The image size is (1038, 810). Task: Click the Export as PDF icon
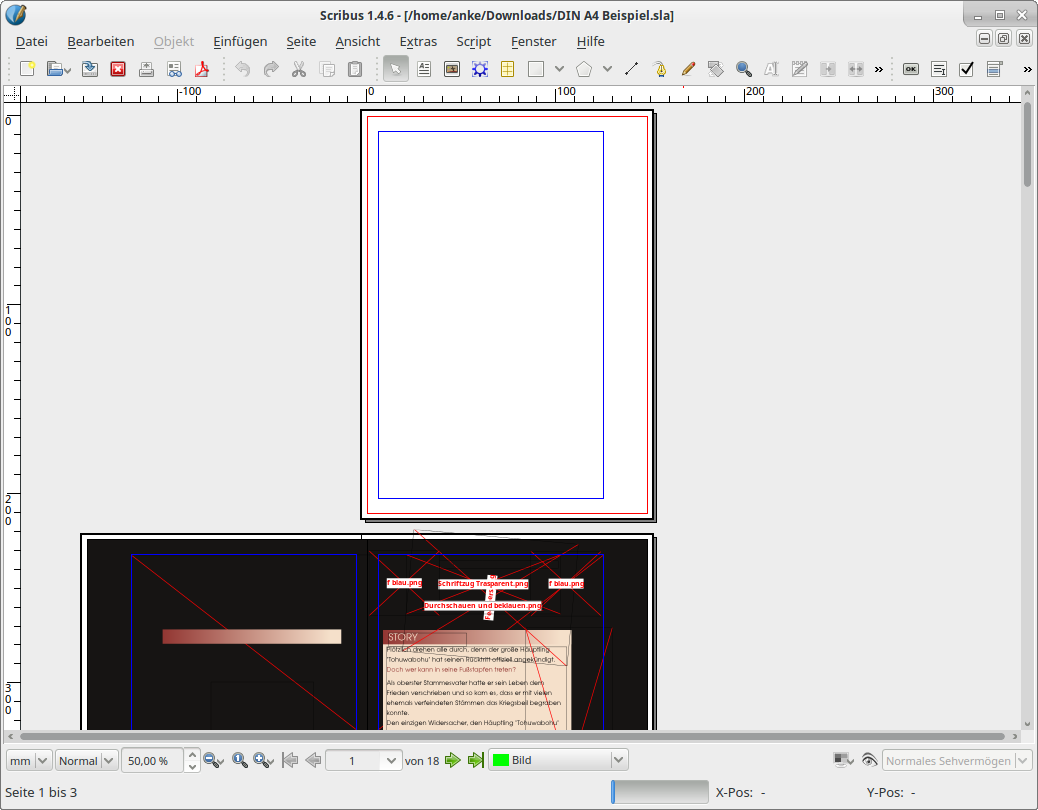[x=202, y=69]
